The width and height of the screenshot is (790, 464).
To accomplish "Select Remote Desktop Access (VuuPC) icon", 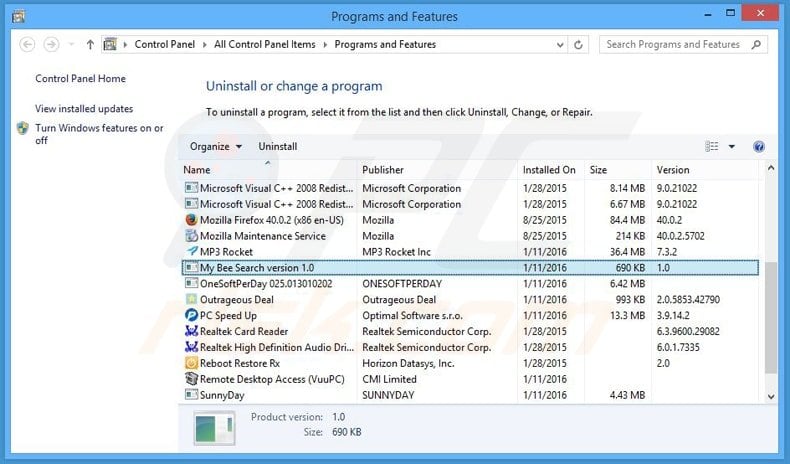I will [191, 379].
